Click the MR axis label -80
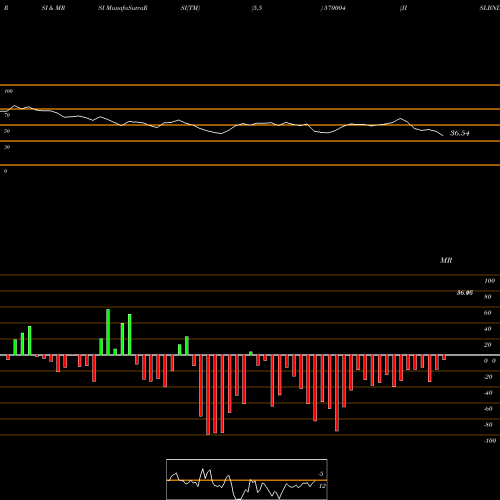The height and width of the screenshot is (500, 500). pyautogui.click(x=488, y=425)
